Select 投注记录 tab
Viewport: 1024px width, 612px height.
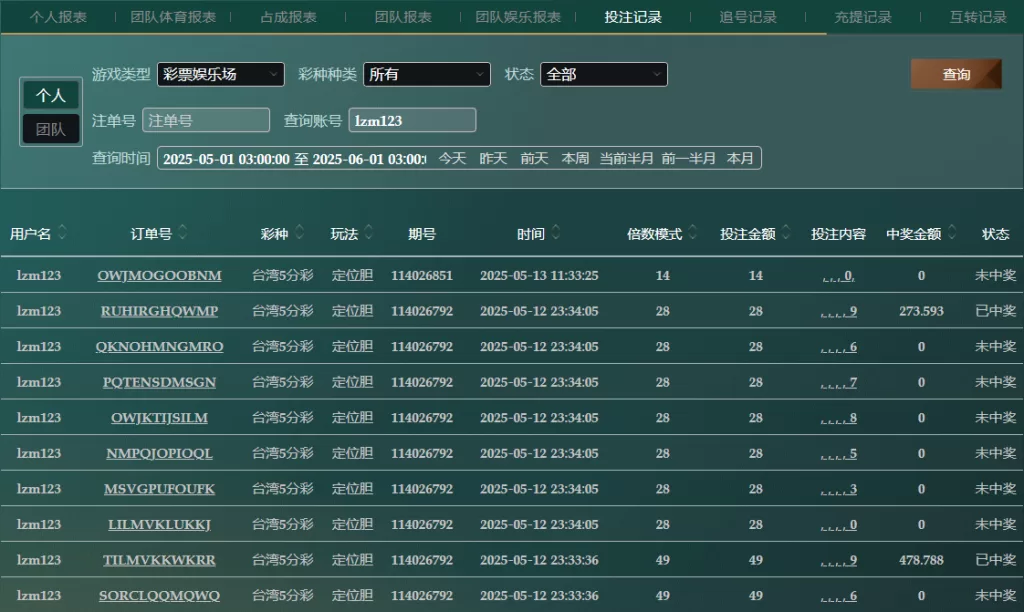click(x=633, y=17)
